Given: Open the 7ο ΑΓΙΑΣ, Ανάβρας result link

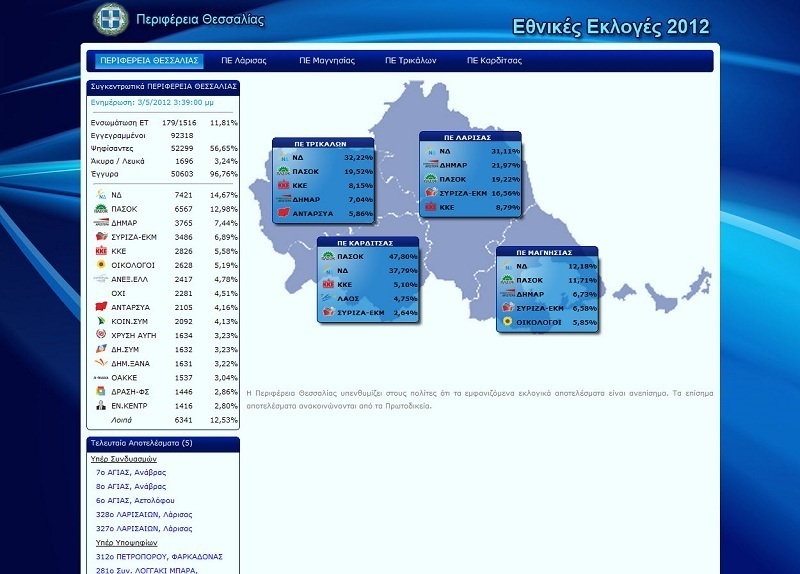Looking at the screenshot, I should click(x=131, y=472).
